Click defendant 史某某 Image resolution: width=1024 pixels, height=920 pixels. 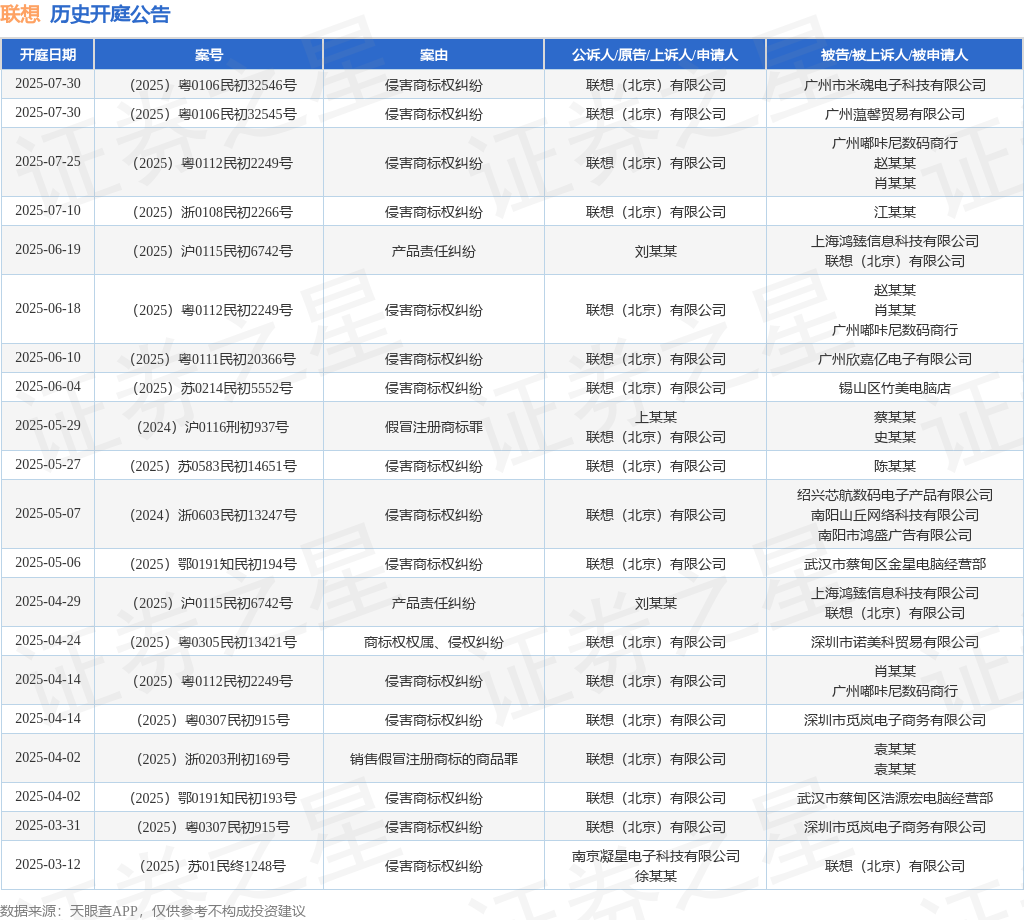tap(895, 437)
